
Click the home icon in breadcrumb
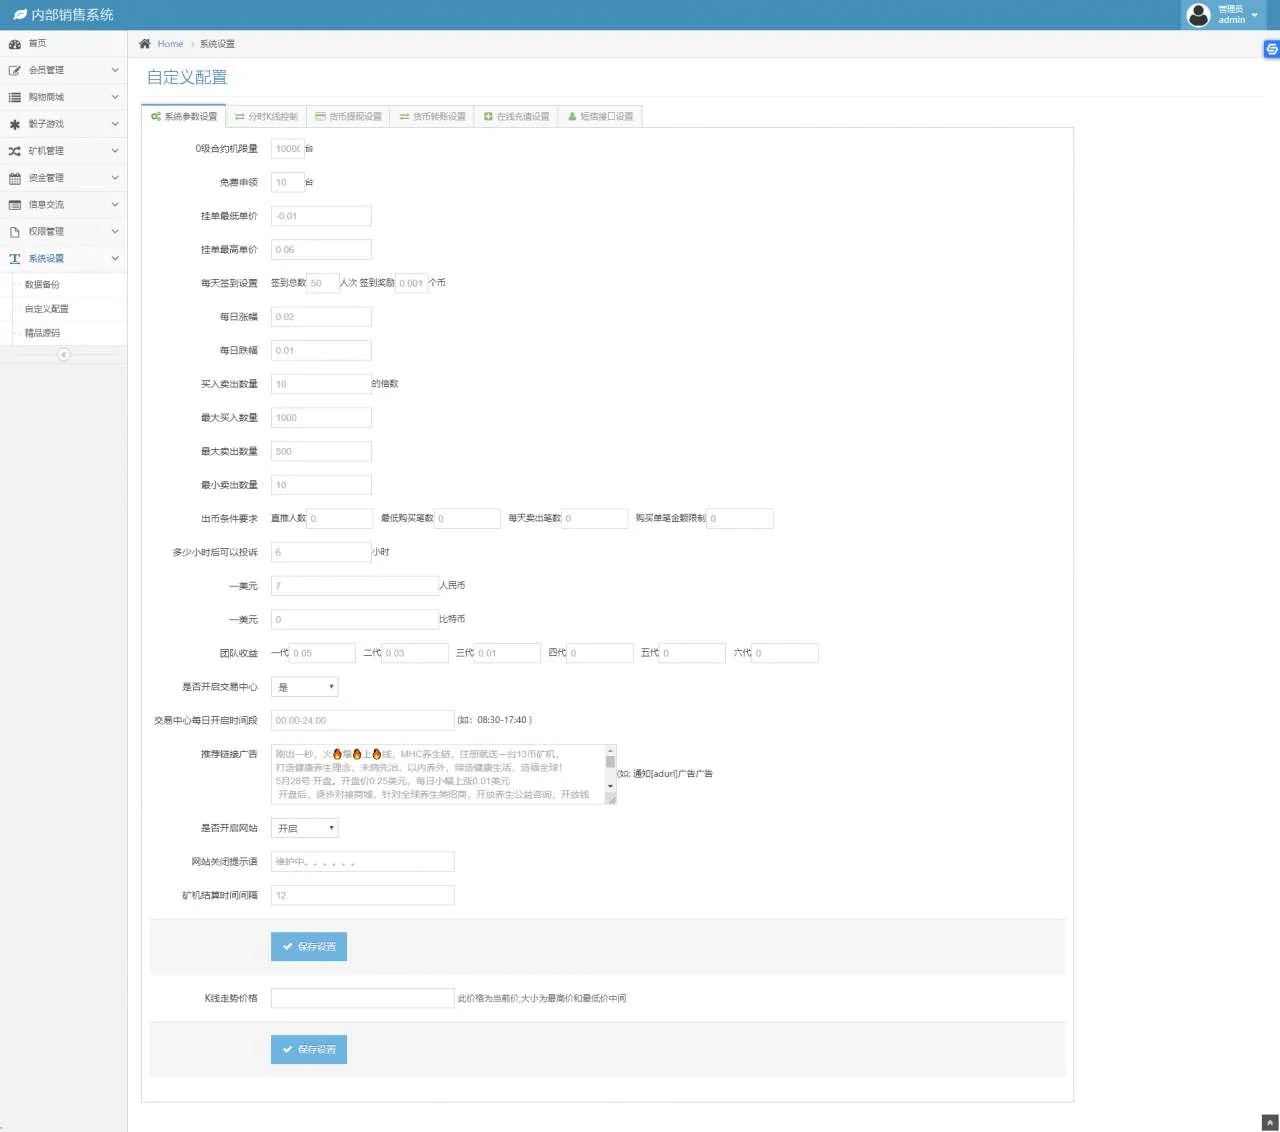click(x=145, y=44)
